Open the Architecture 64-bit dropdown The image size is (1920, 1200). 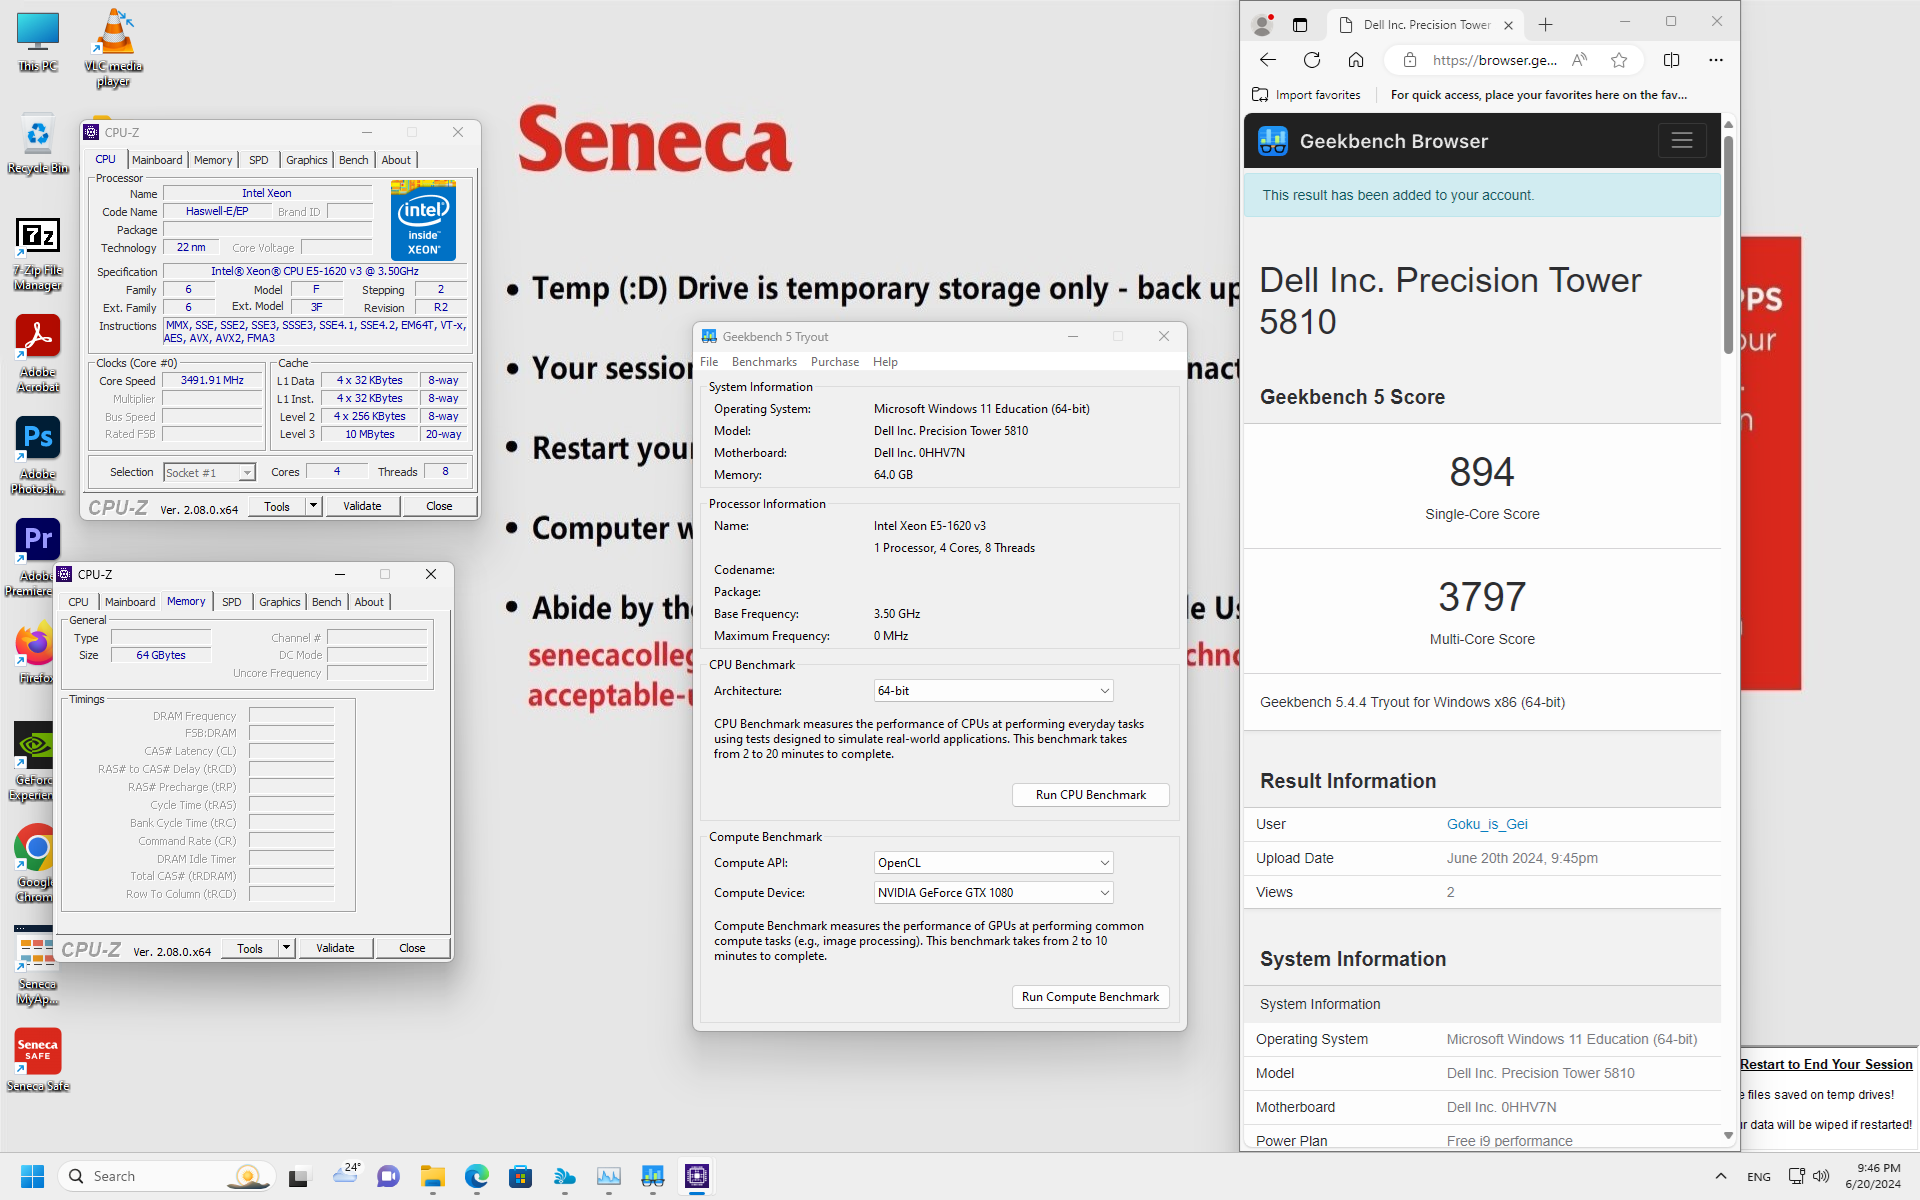(993, 691)
